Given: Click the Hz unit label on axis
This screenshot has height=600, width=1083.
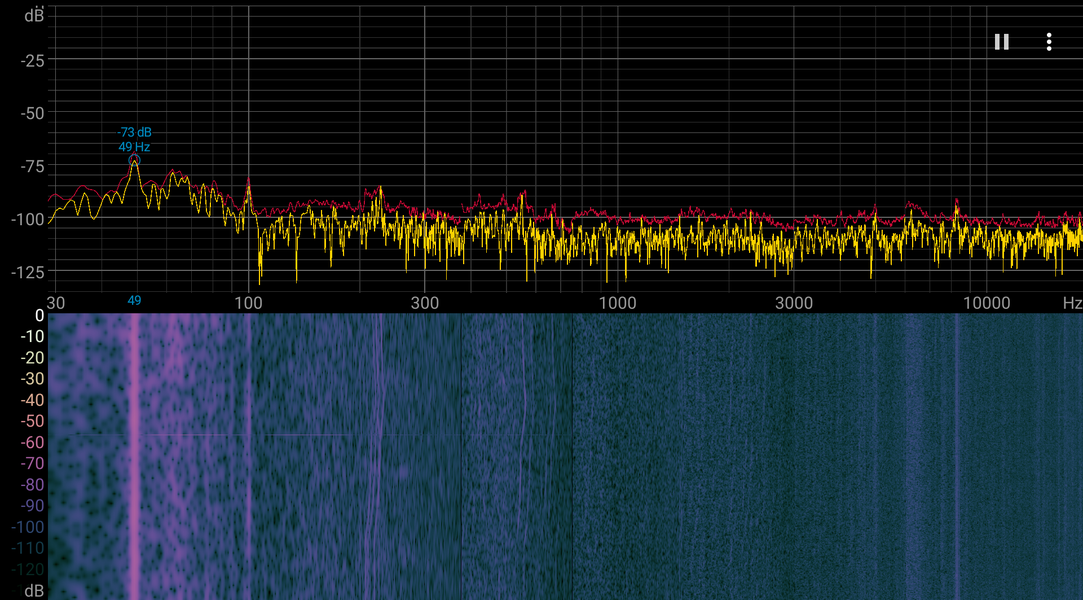Looking at the screenshot, I should click(1072, 302).
